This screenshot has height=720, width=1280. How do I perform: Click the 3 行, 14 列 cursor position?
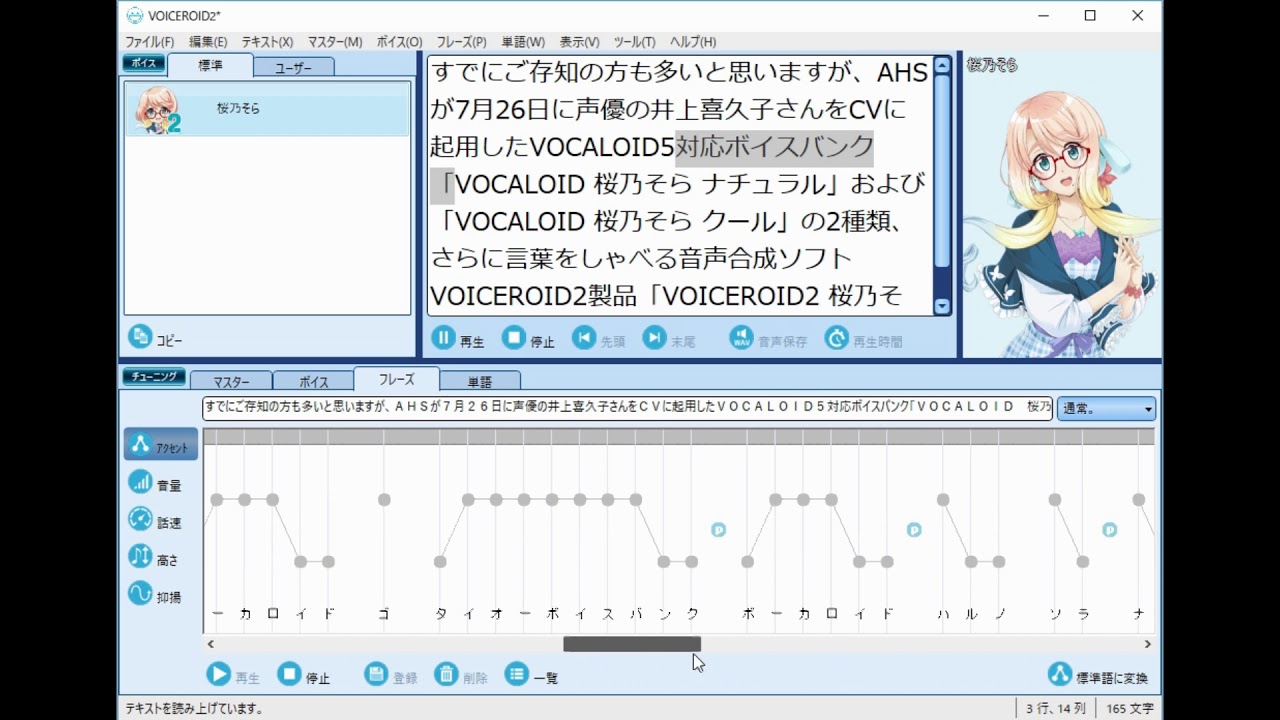click(1056, 708)
